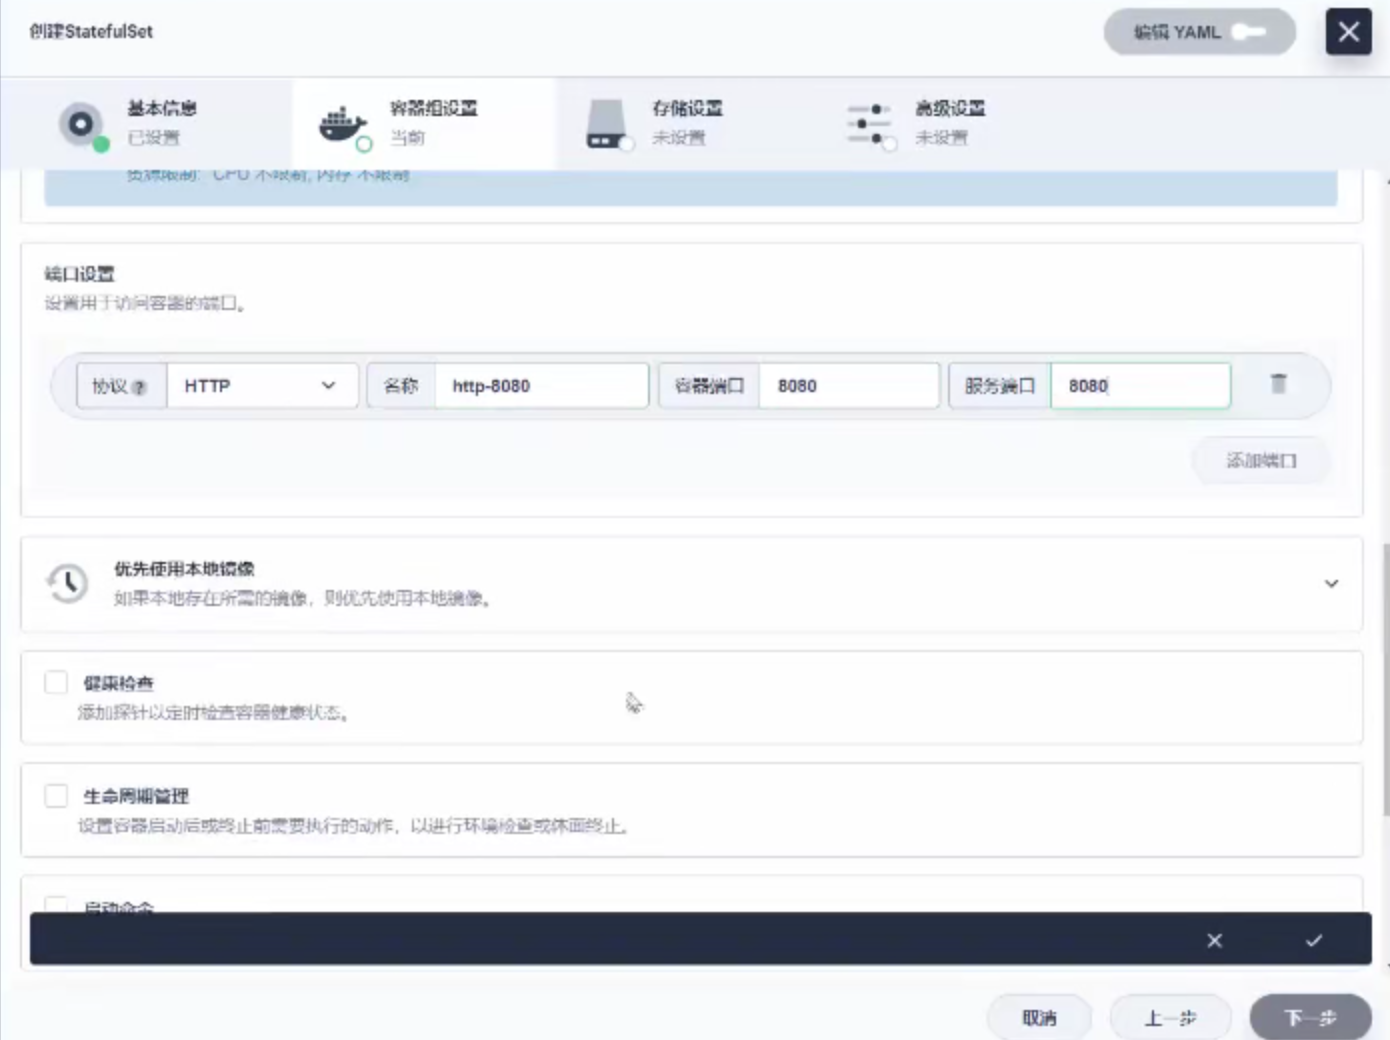Click the protocol help question icon

(x=139, y=387)
